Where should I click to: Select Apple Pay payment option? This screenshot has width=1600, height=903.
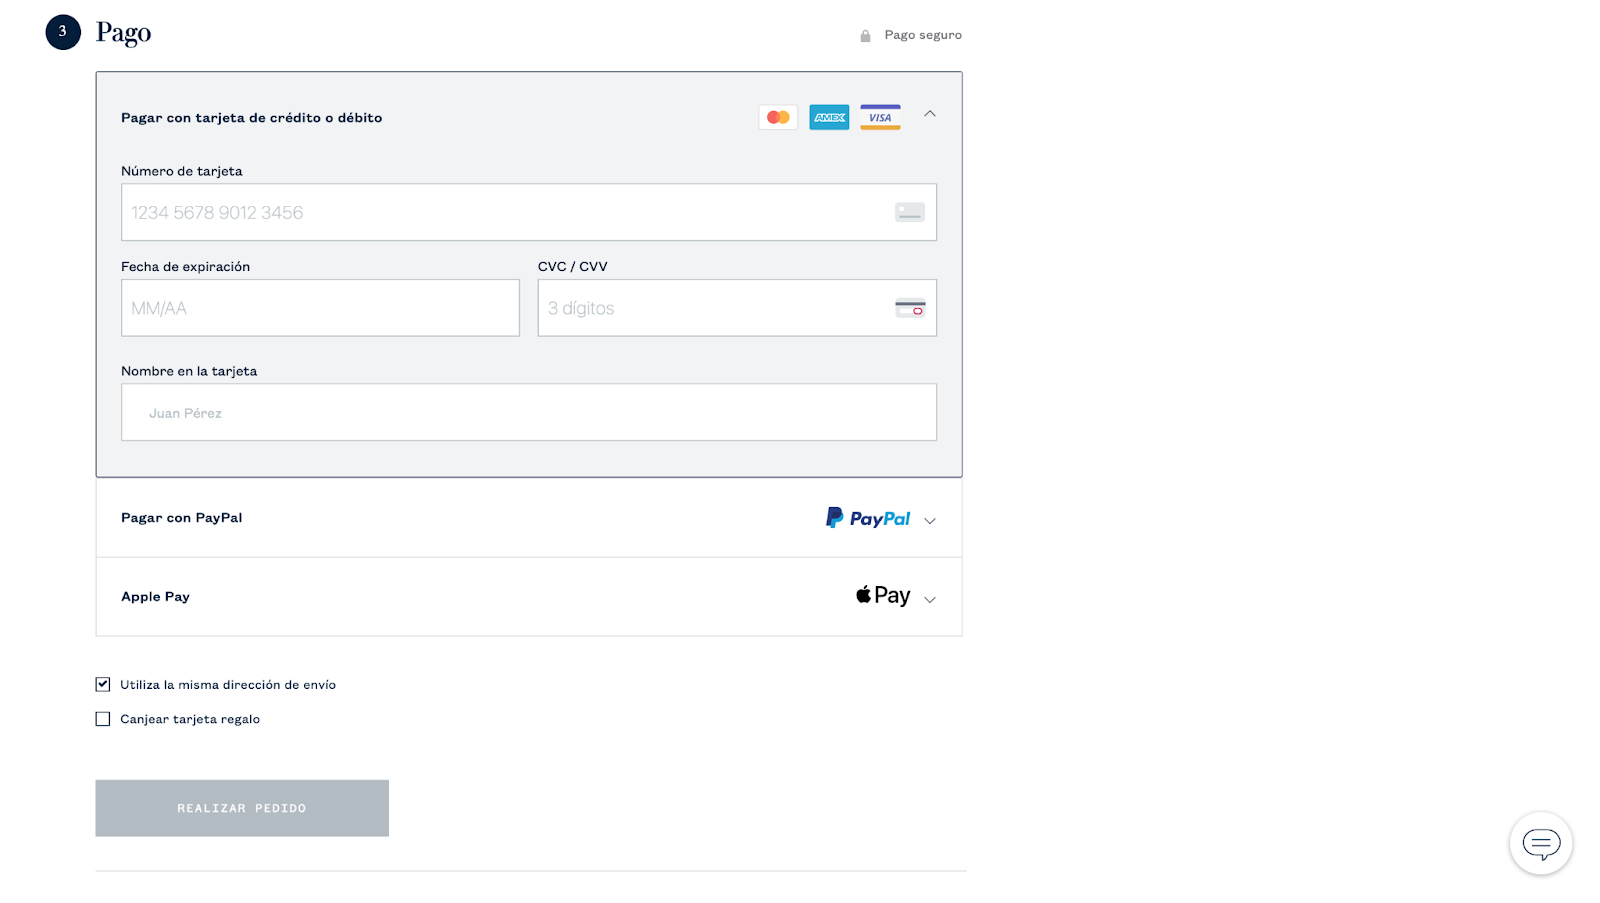point(529,597)
